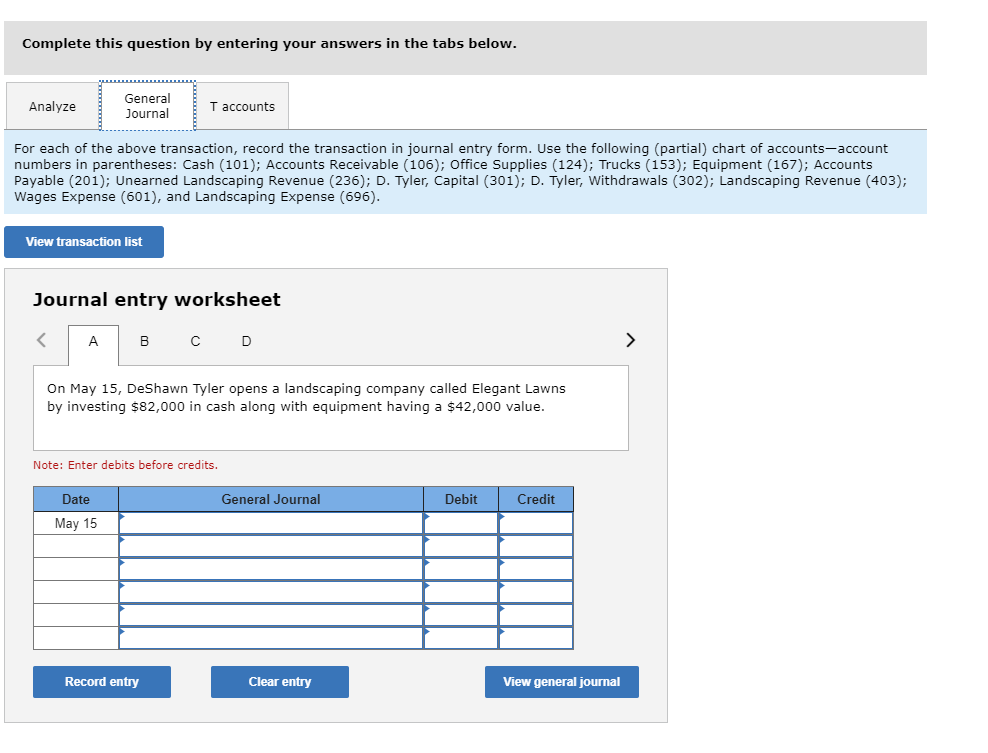Click the May 15 date cell
The image size is (988, 753).
76,523
